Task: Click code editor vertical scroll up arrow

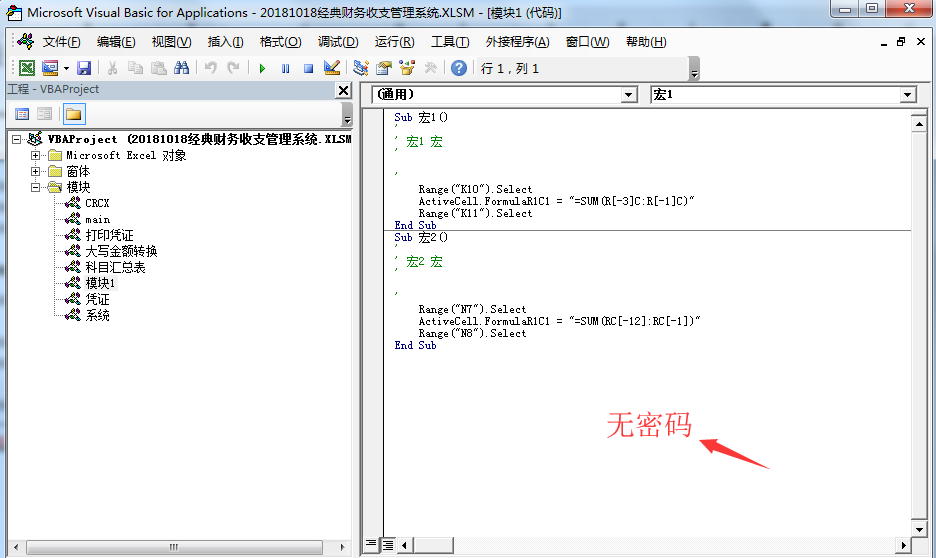Action: pos(919,124)
